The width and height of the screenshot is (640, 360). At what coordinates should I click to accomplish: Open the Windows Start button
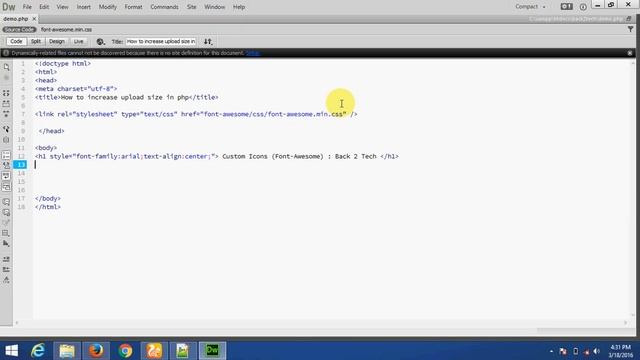point(11,351)
